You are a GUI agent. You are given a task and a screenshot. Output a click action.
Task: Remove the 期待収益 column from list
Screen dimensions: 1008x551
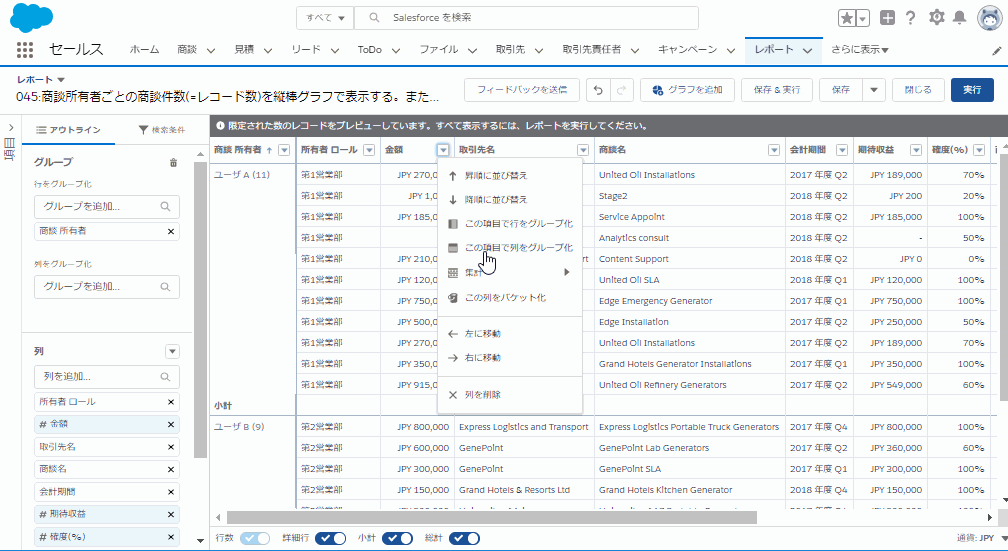click(x=171, y=514)
